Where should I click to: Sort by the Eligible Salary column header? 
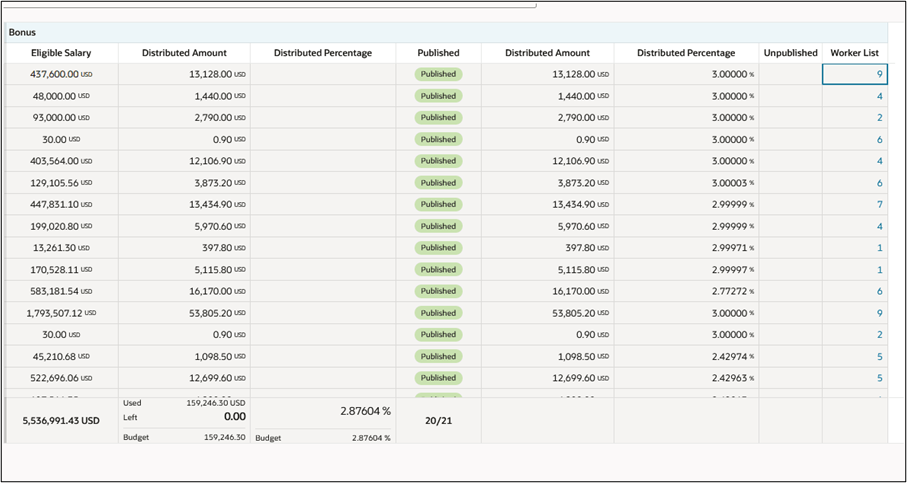(x=61, y=53)
